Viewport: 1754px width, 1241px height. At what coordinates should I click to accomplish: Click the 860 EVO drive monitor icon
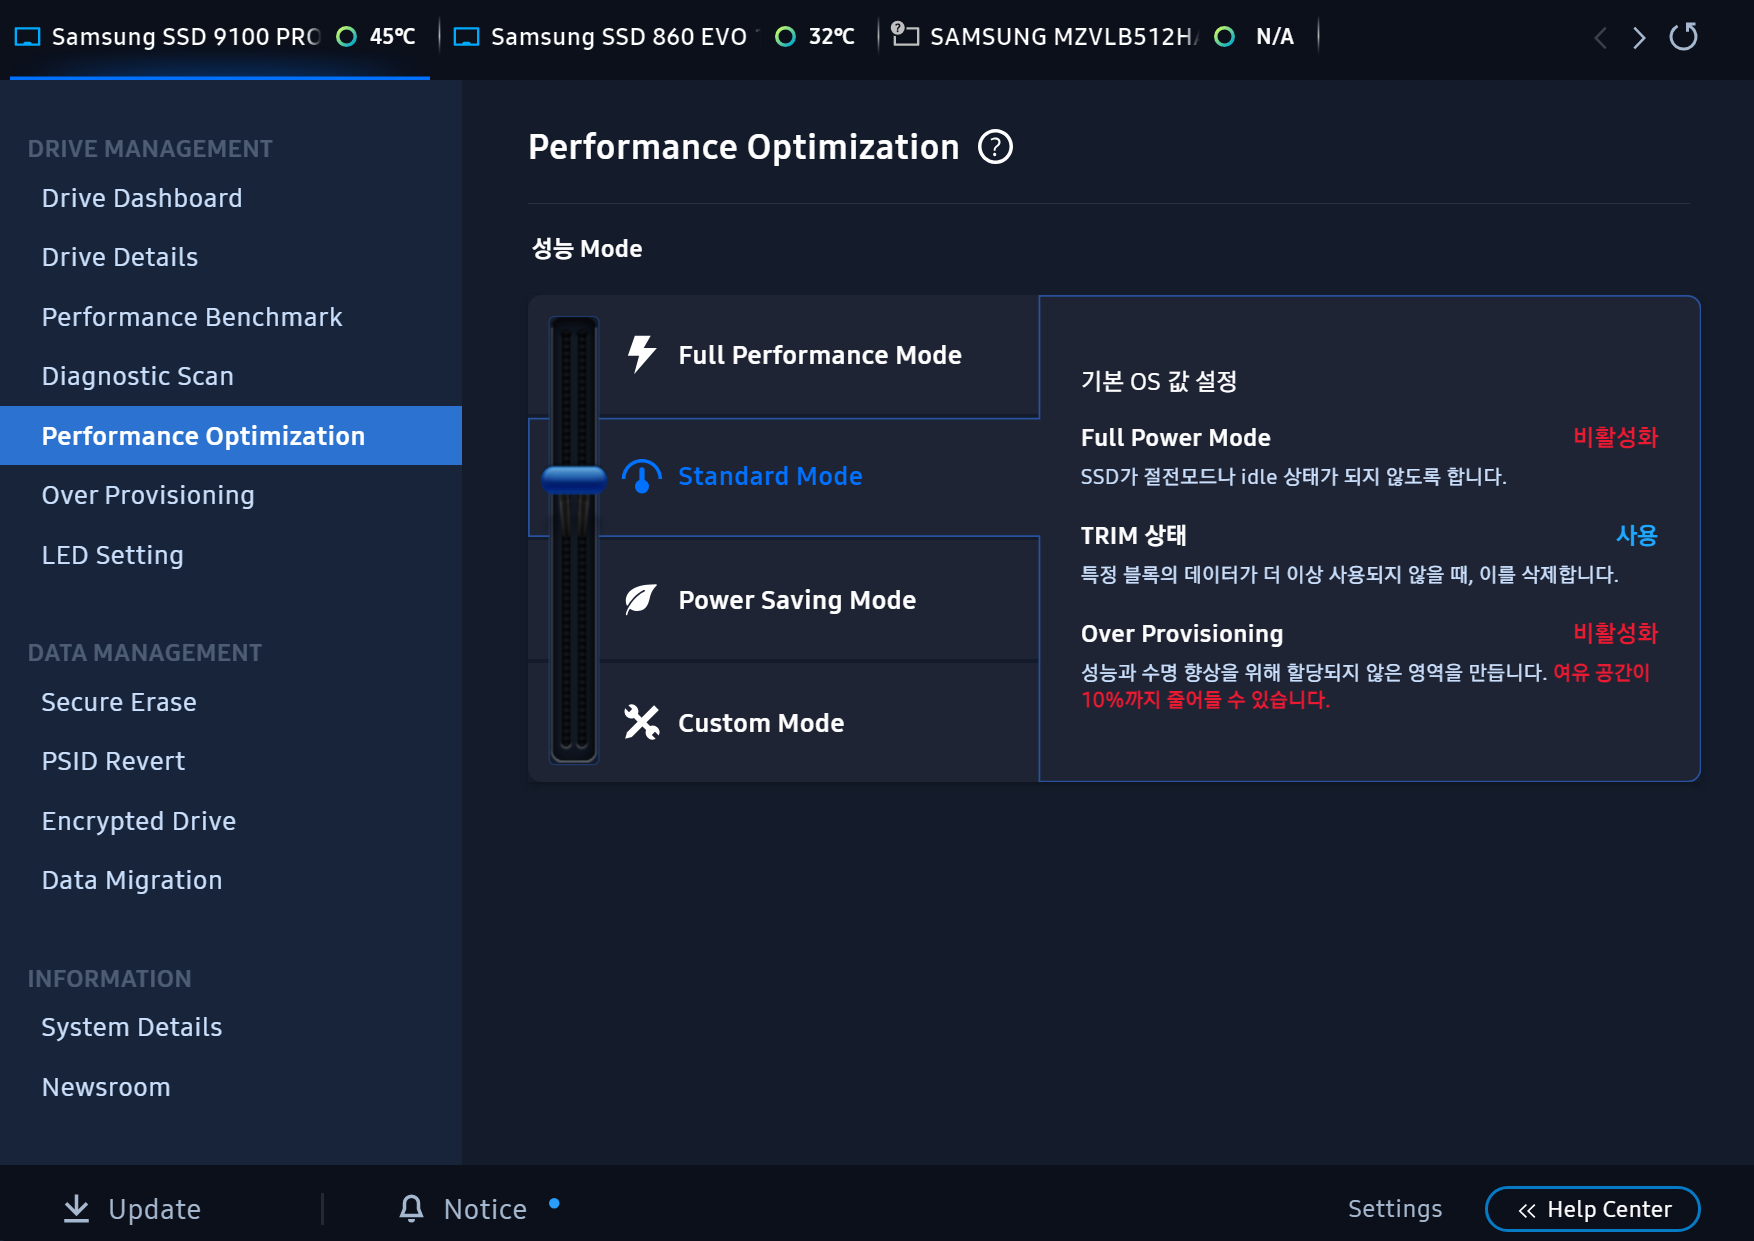[x=466, y=37]
